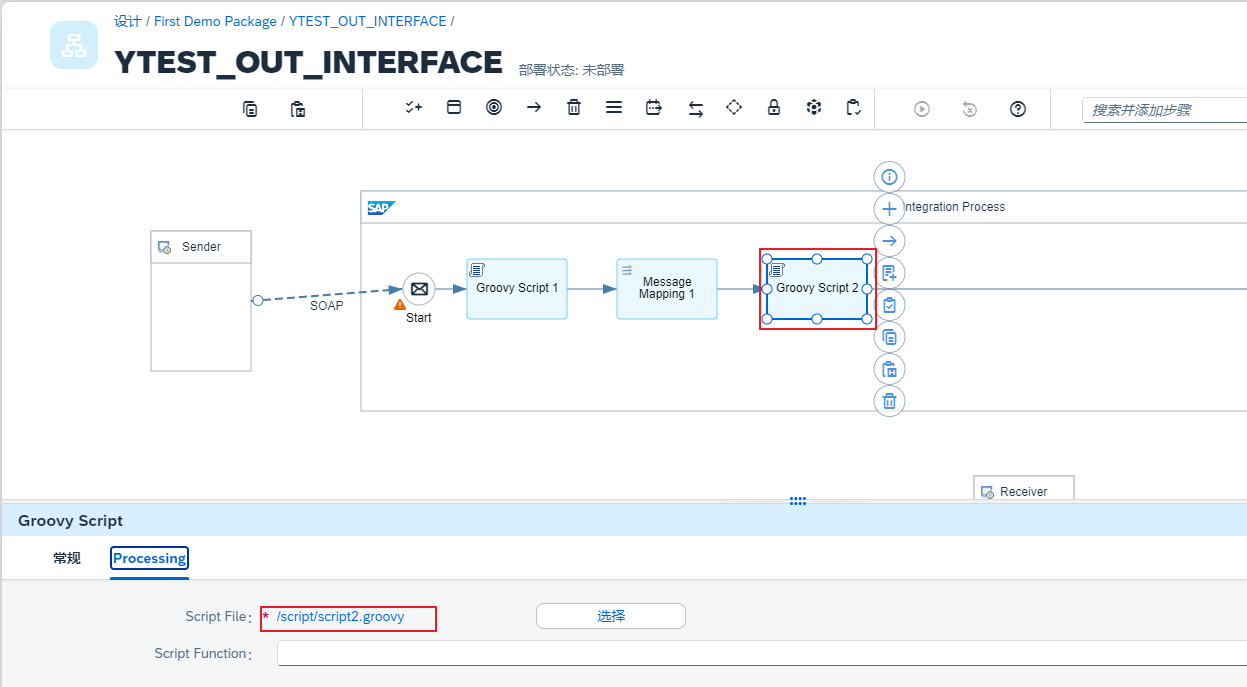The width and height of the screenshot is (1247, 687).
Task: Open the hamburger list menu in the toolbar
Action: pos(614,108)
